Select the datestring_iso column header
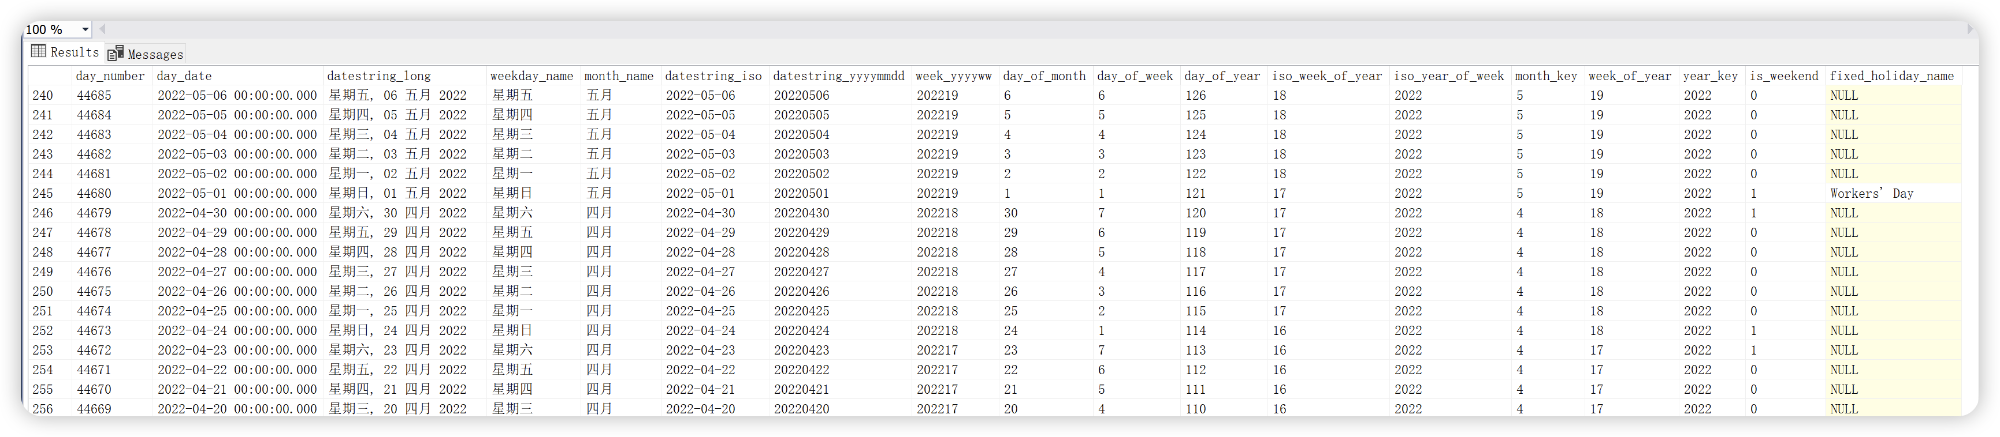The image size is (2000, 437). coord(714,76)
